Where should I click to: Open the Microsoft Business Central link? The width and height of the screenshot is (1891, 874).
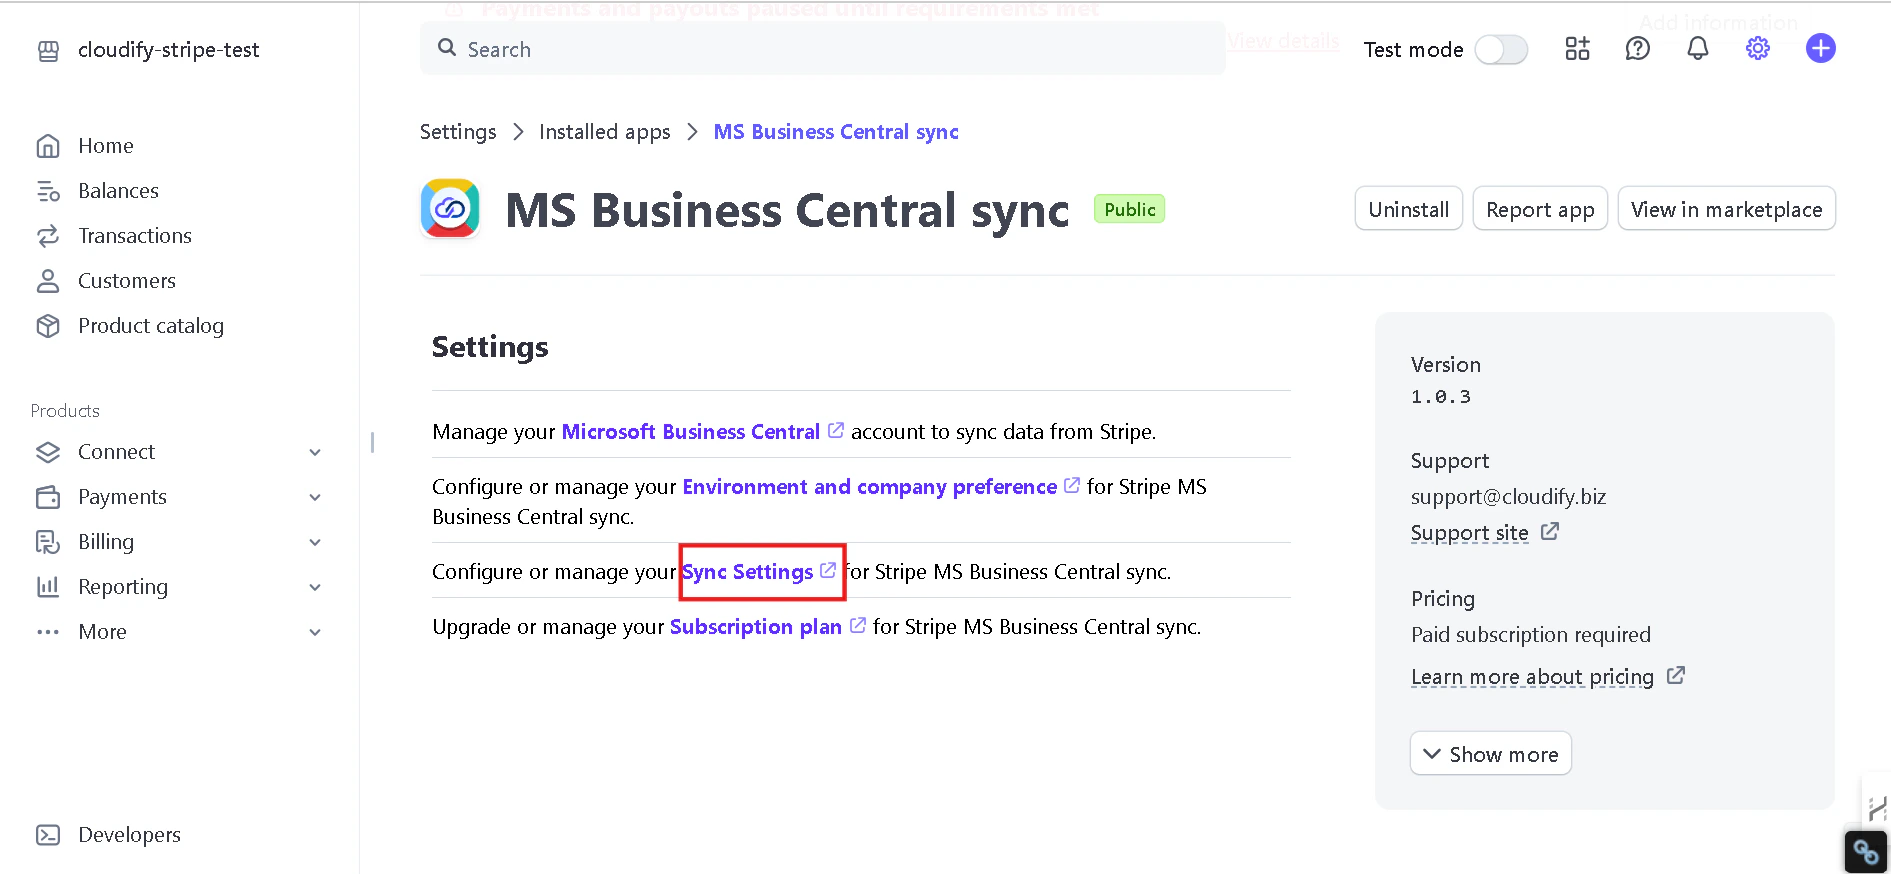(x=691, y=431)
